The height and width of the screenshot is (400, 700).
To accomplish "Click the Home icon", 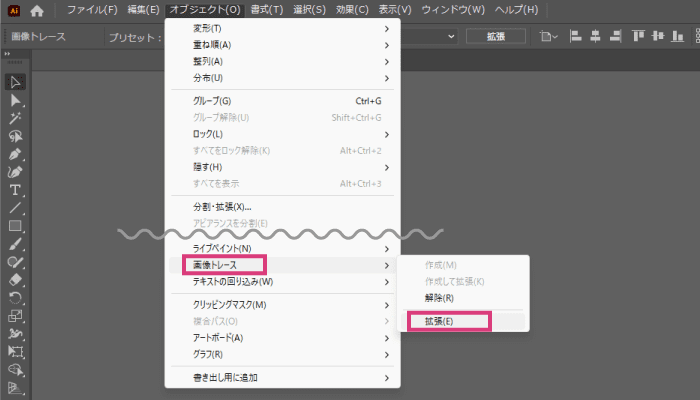I will click(37, 10).
